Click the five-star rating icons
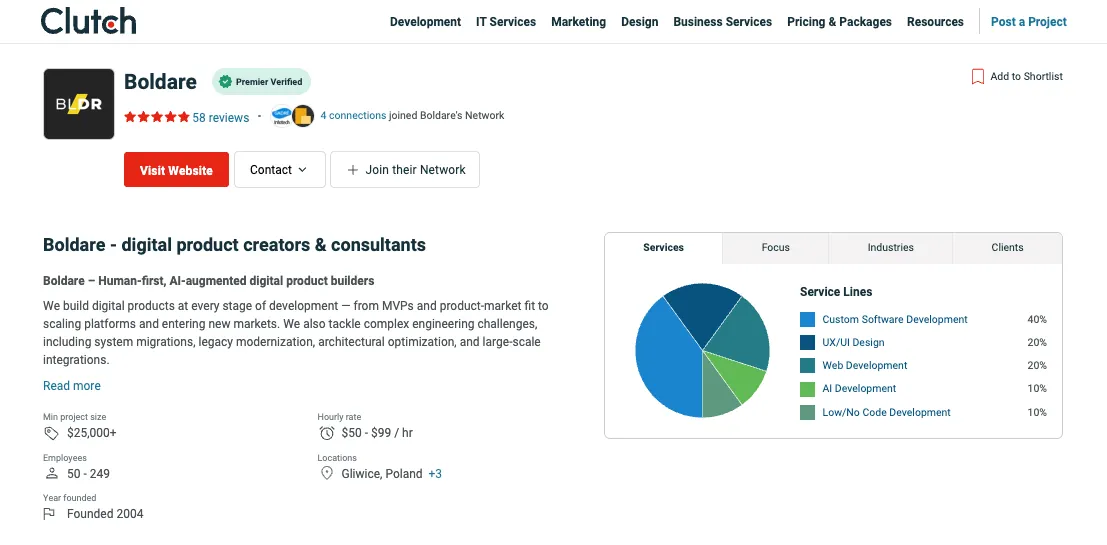The height and width of the screenshot is (545, 1107). [157, 117]
